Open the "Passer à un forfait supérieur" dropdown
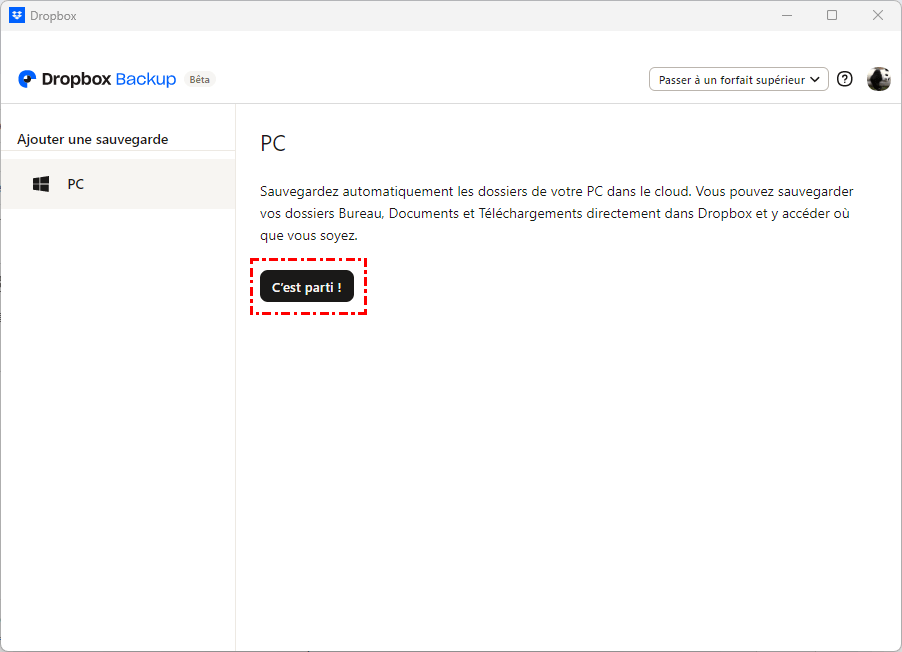The height and width of the screenshot is (652, 902). 739,79
